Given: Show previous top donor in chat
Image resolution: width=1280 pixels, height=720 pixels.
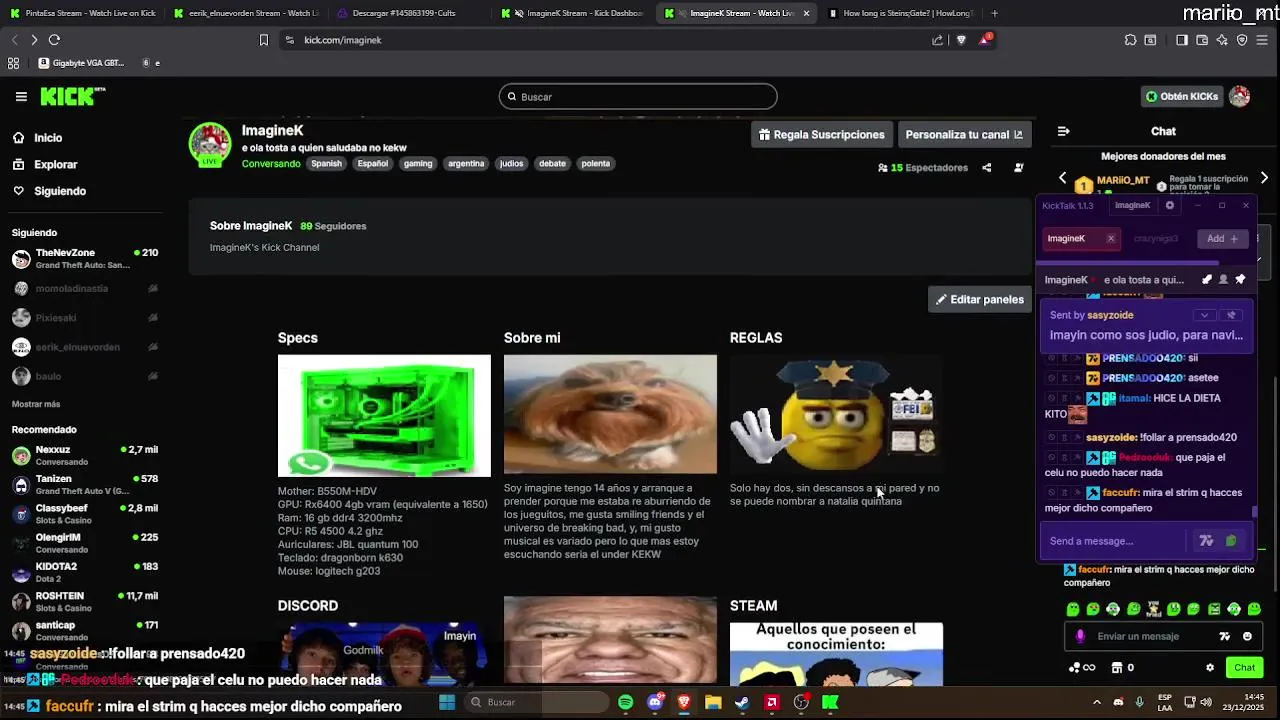Looking at the screenshot, I should pyautogui.click(x=1063, y=178).
